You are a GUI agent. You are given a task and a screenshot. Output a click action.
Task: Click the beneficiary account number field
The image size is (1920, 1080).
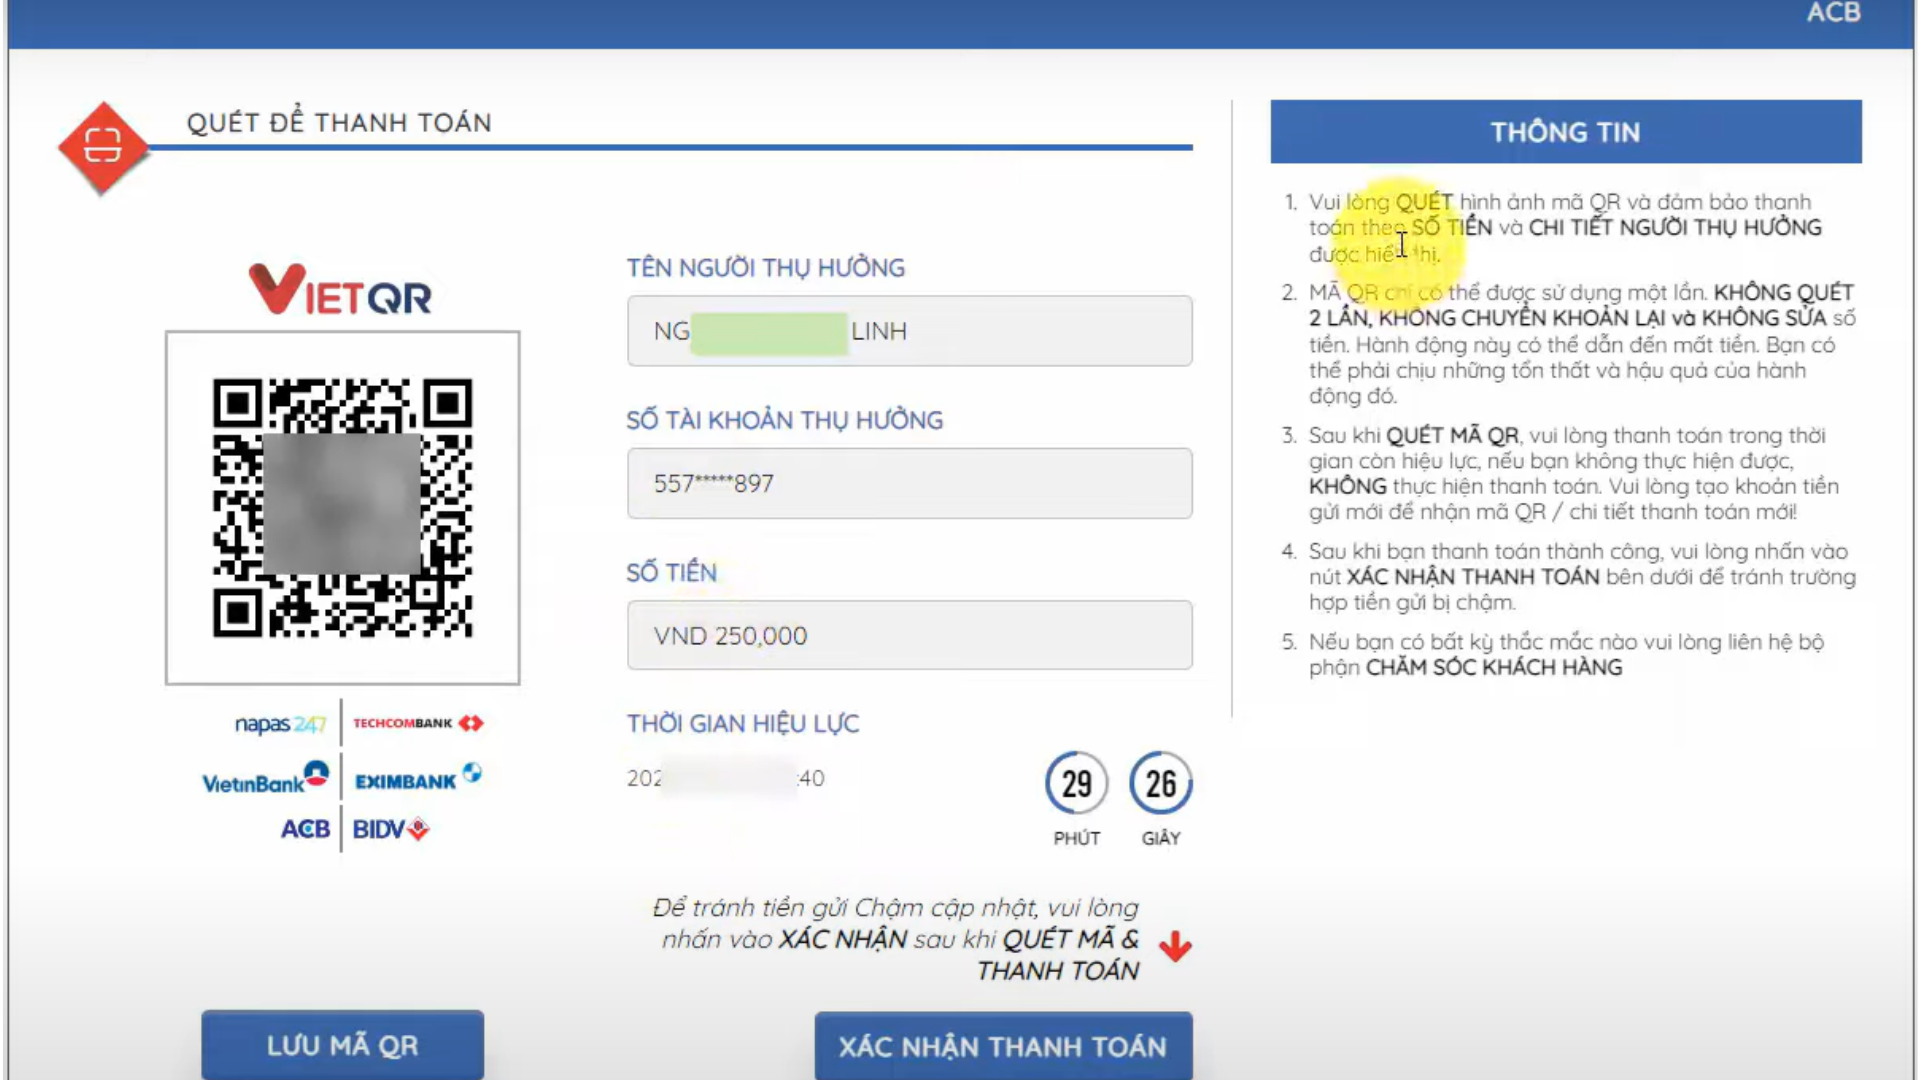click(909, 483)
